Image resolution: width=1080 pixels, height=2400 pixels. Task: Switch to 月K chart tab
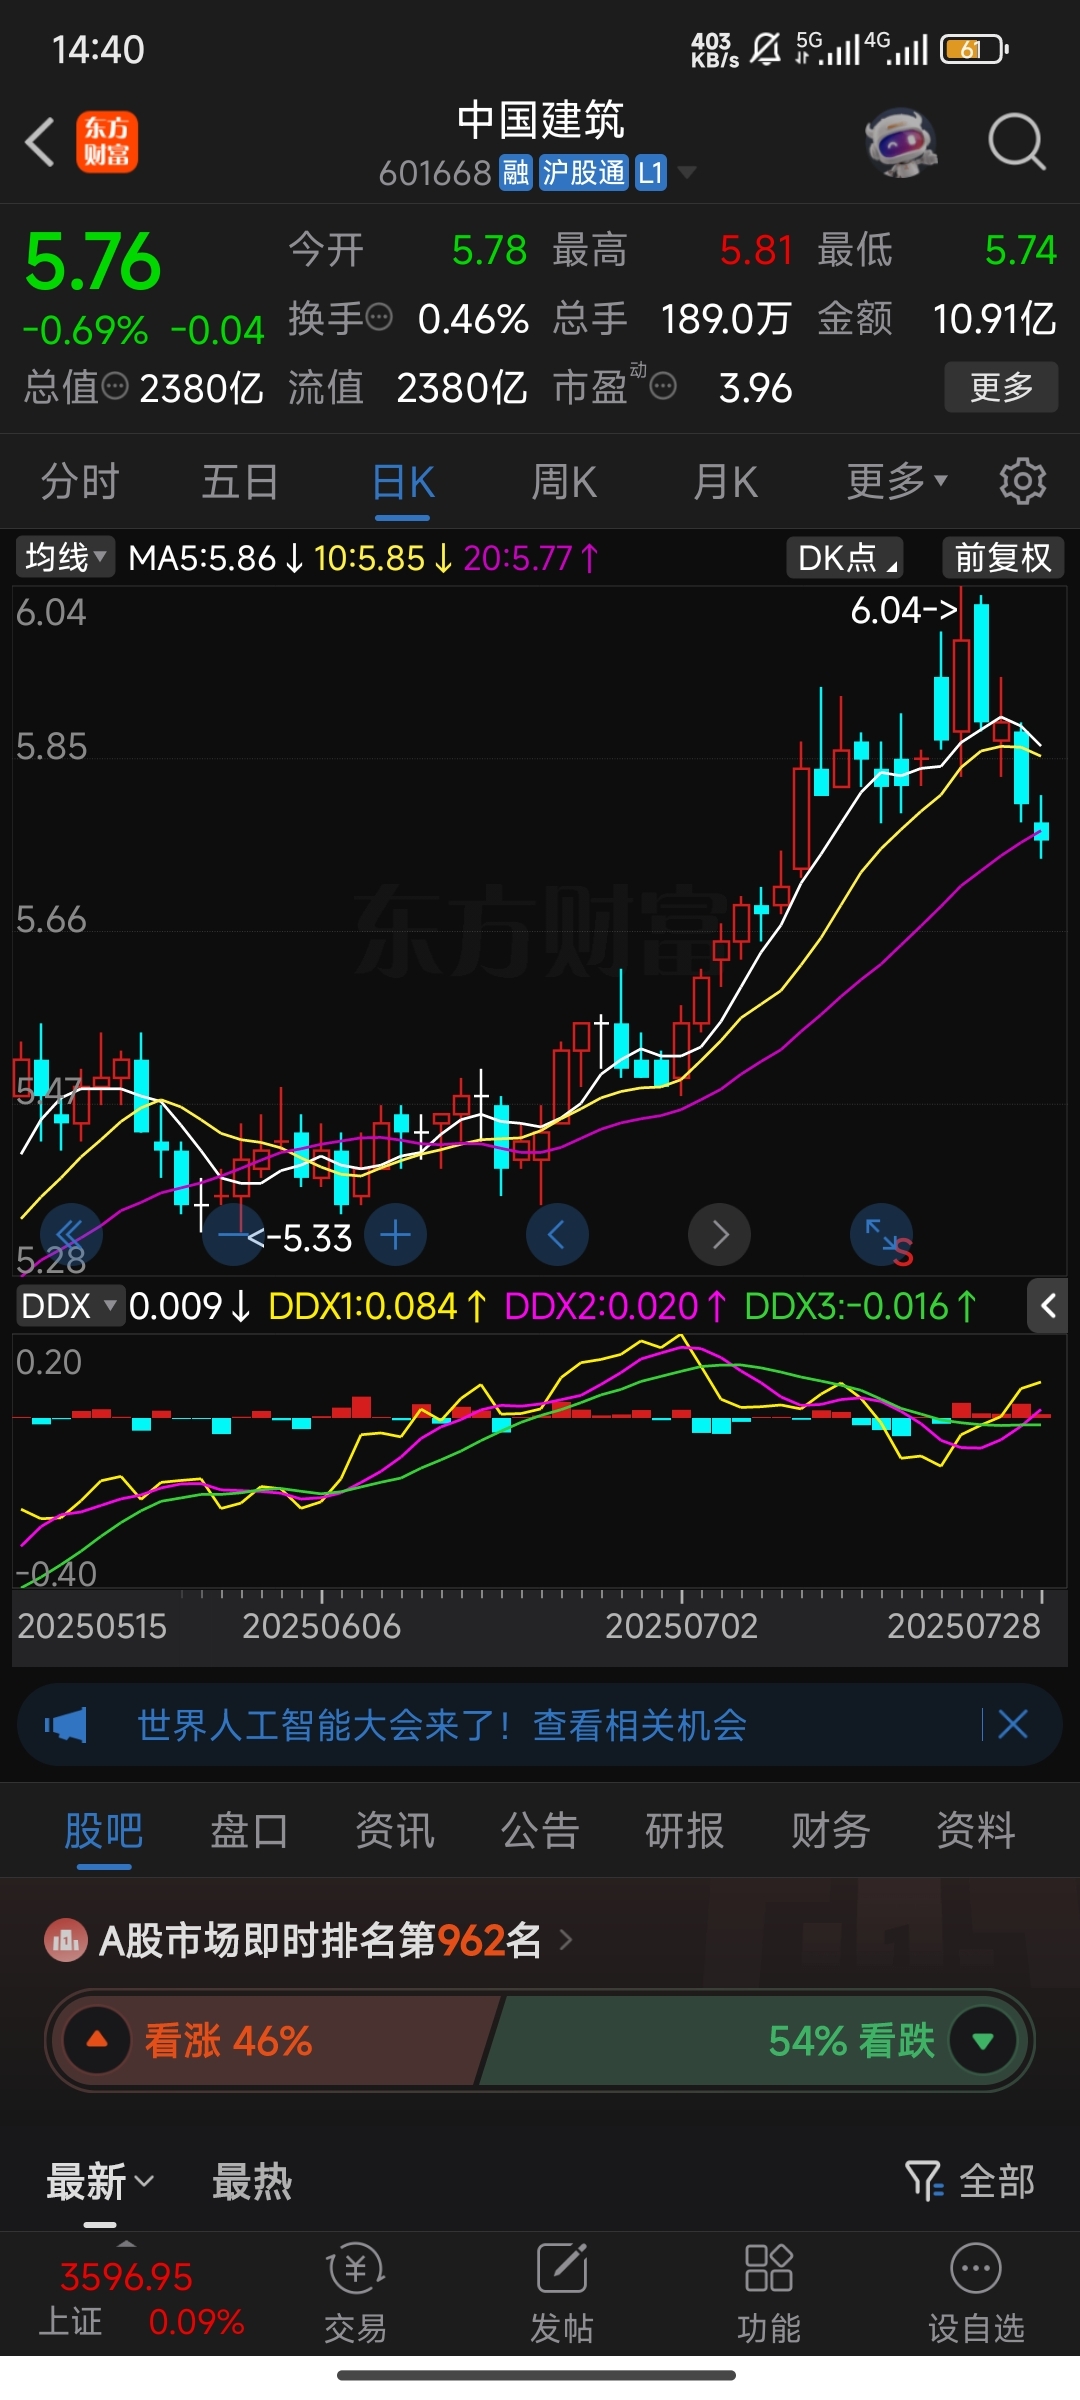tap(726, 482)
